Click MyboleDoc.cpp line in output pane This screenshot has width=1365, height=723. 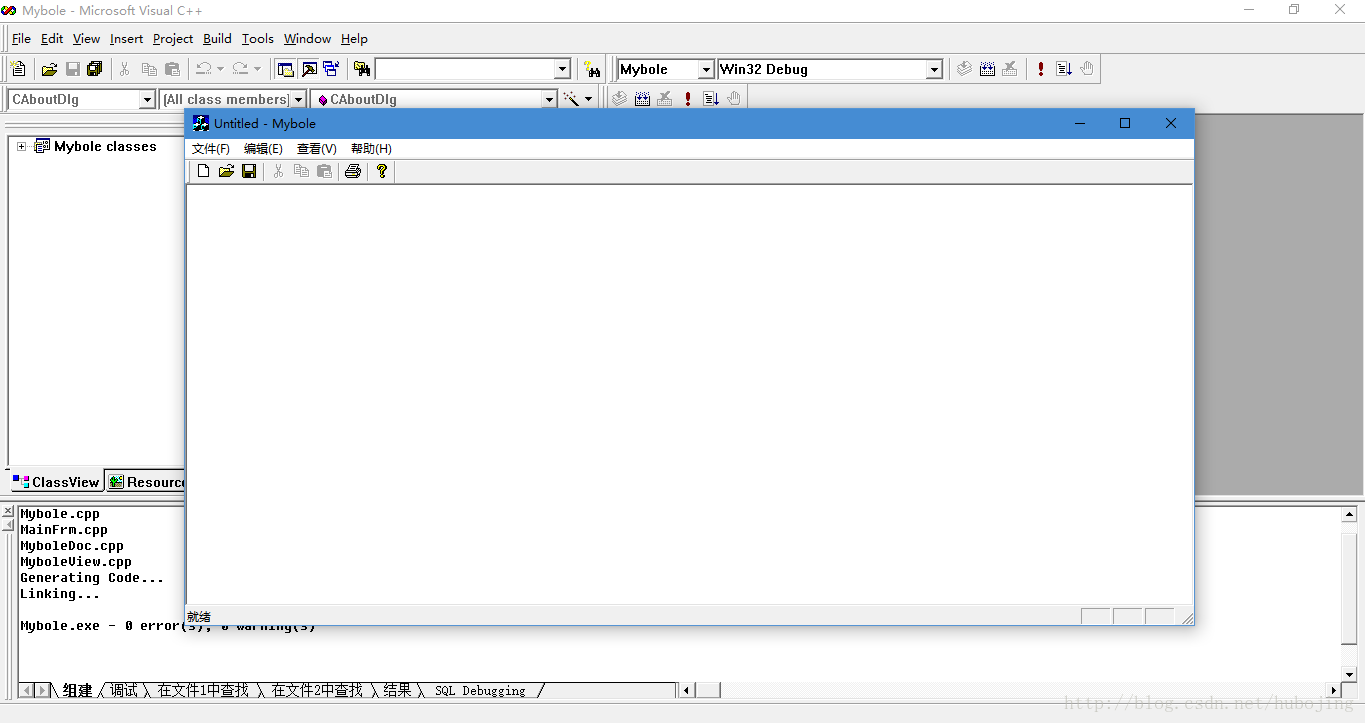point(72,546)
